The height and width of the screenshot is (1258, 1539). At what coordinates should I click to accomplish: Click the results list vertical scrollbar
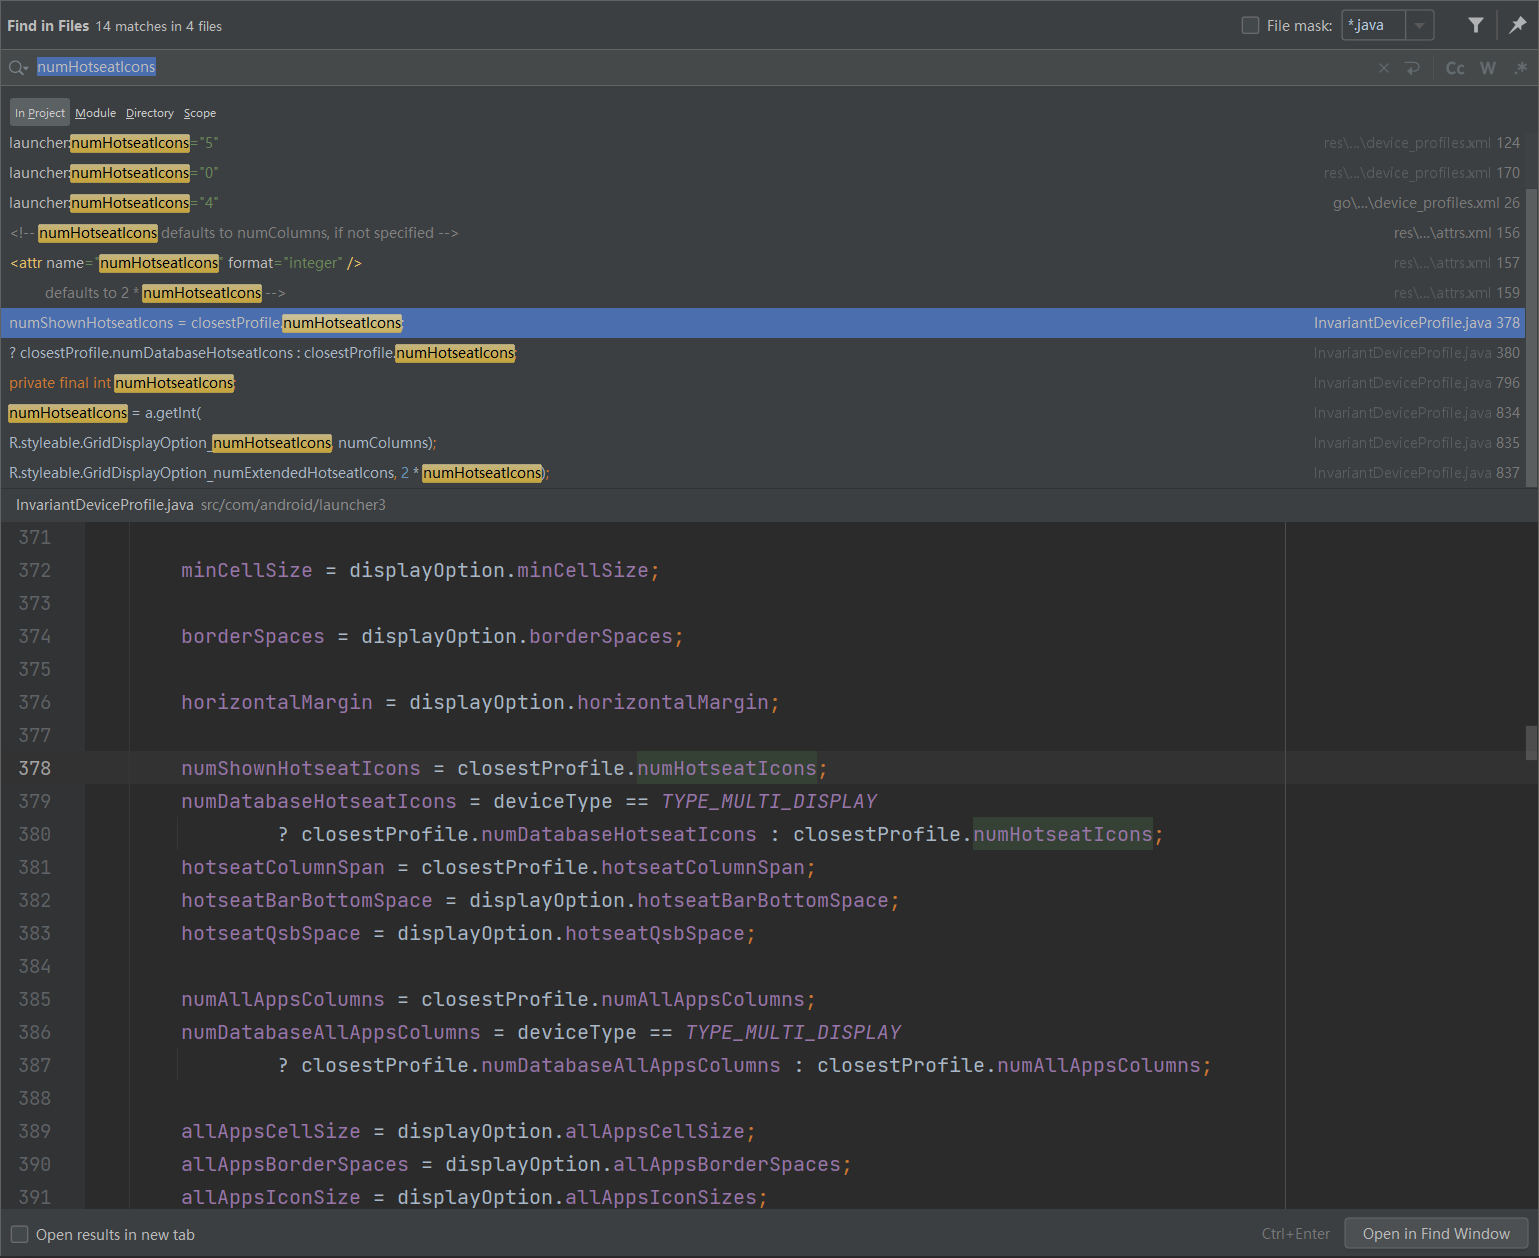point(1532,336)
